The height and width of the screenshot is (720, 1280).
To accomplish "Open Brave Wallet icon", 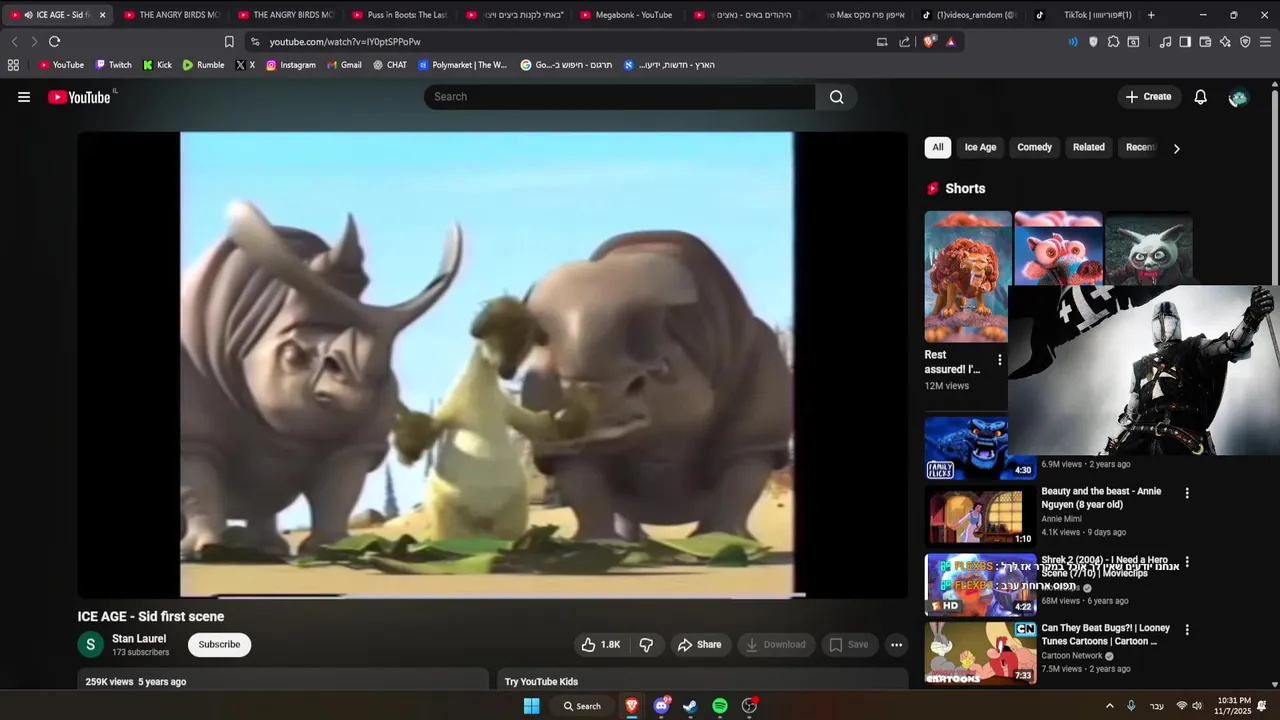I will [x=1205, y=42].
